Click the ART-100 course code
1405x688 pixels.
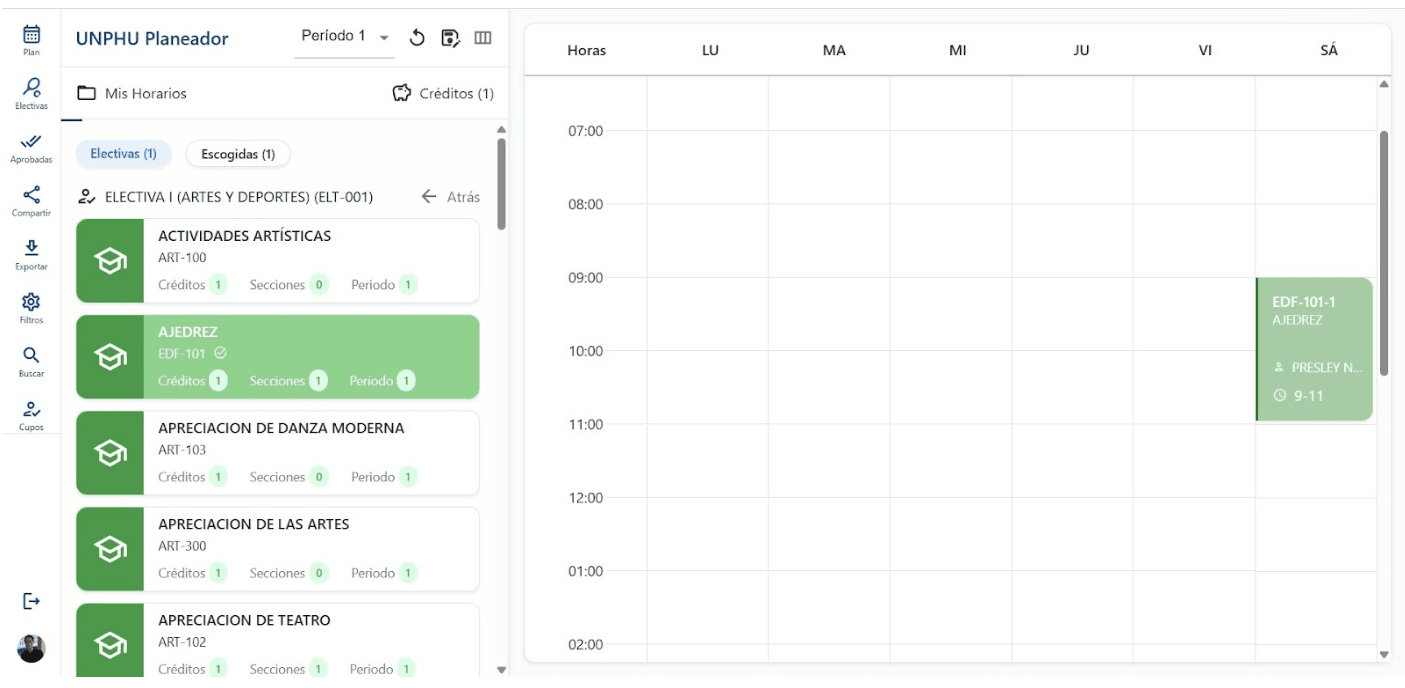[x=182, y=258]
